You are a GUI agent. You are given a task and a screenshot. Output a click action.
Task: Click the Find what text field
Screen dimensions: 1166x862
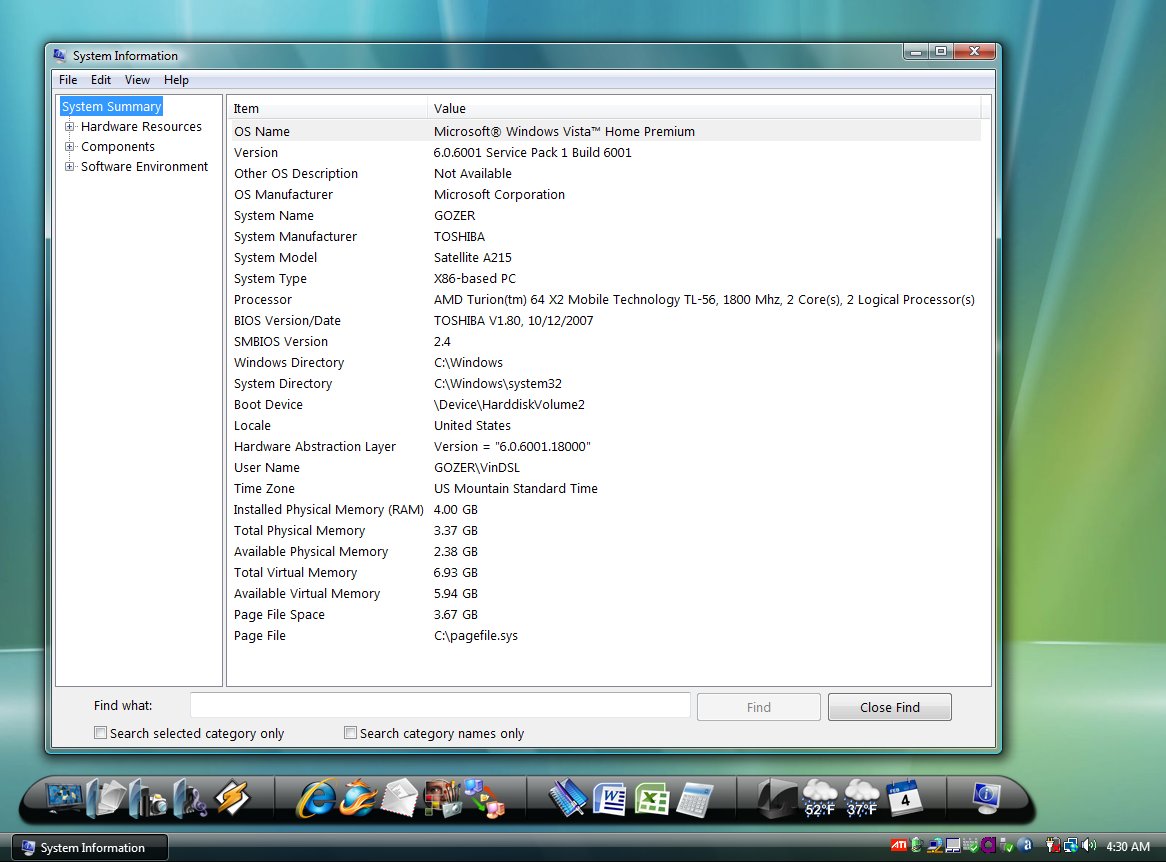pyautogui.click(x=440, y=705)
